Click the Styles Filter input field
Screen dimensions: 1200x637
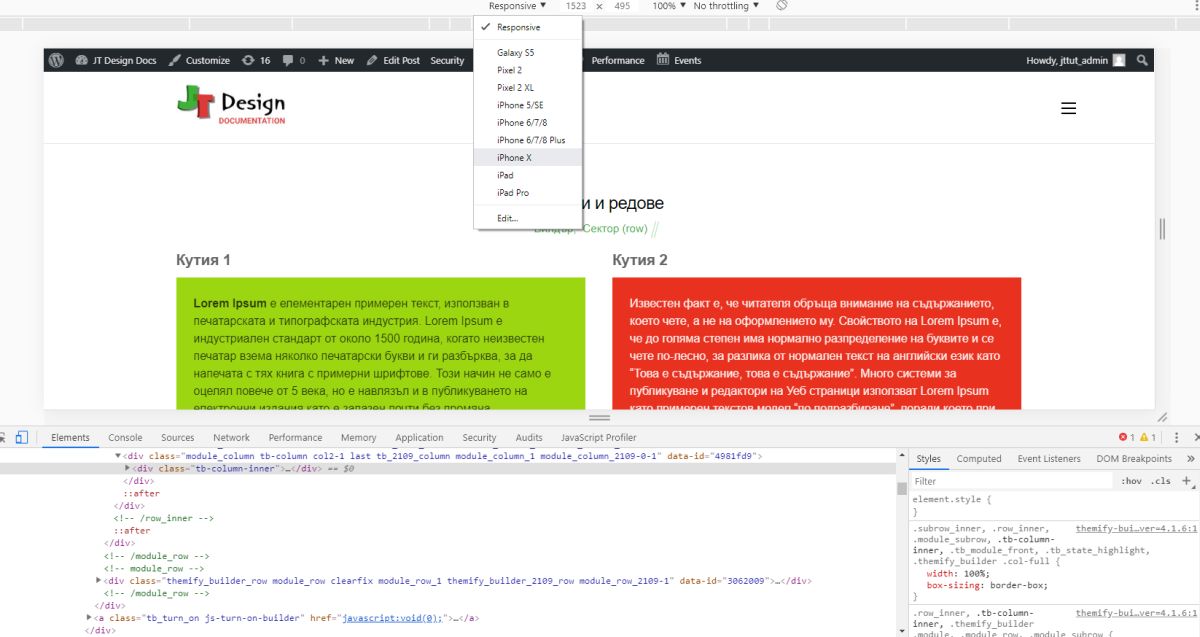[x=1011, y=481]
